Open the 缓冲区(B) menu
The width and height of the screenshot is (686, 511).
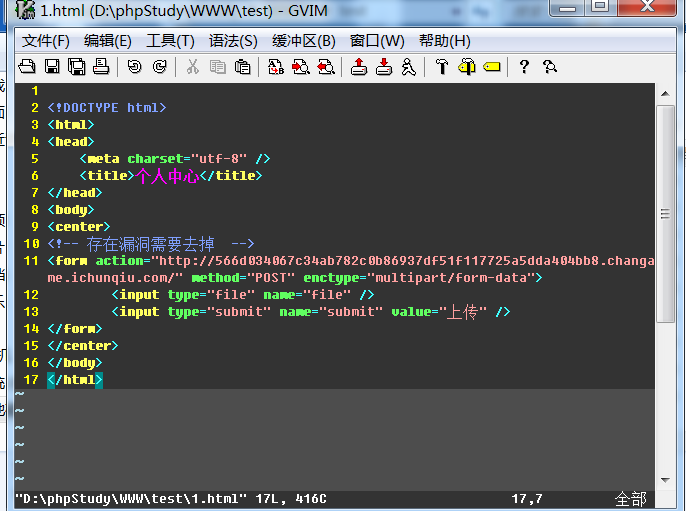[x=304, y=41]
